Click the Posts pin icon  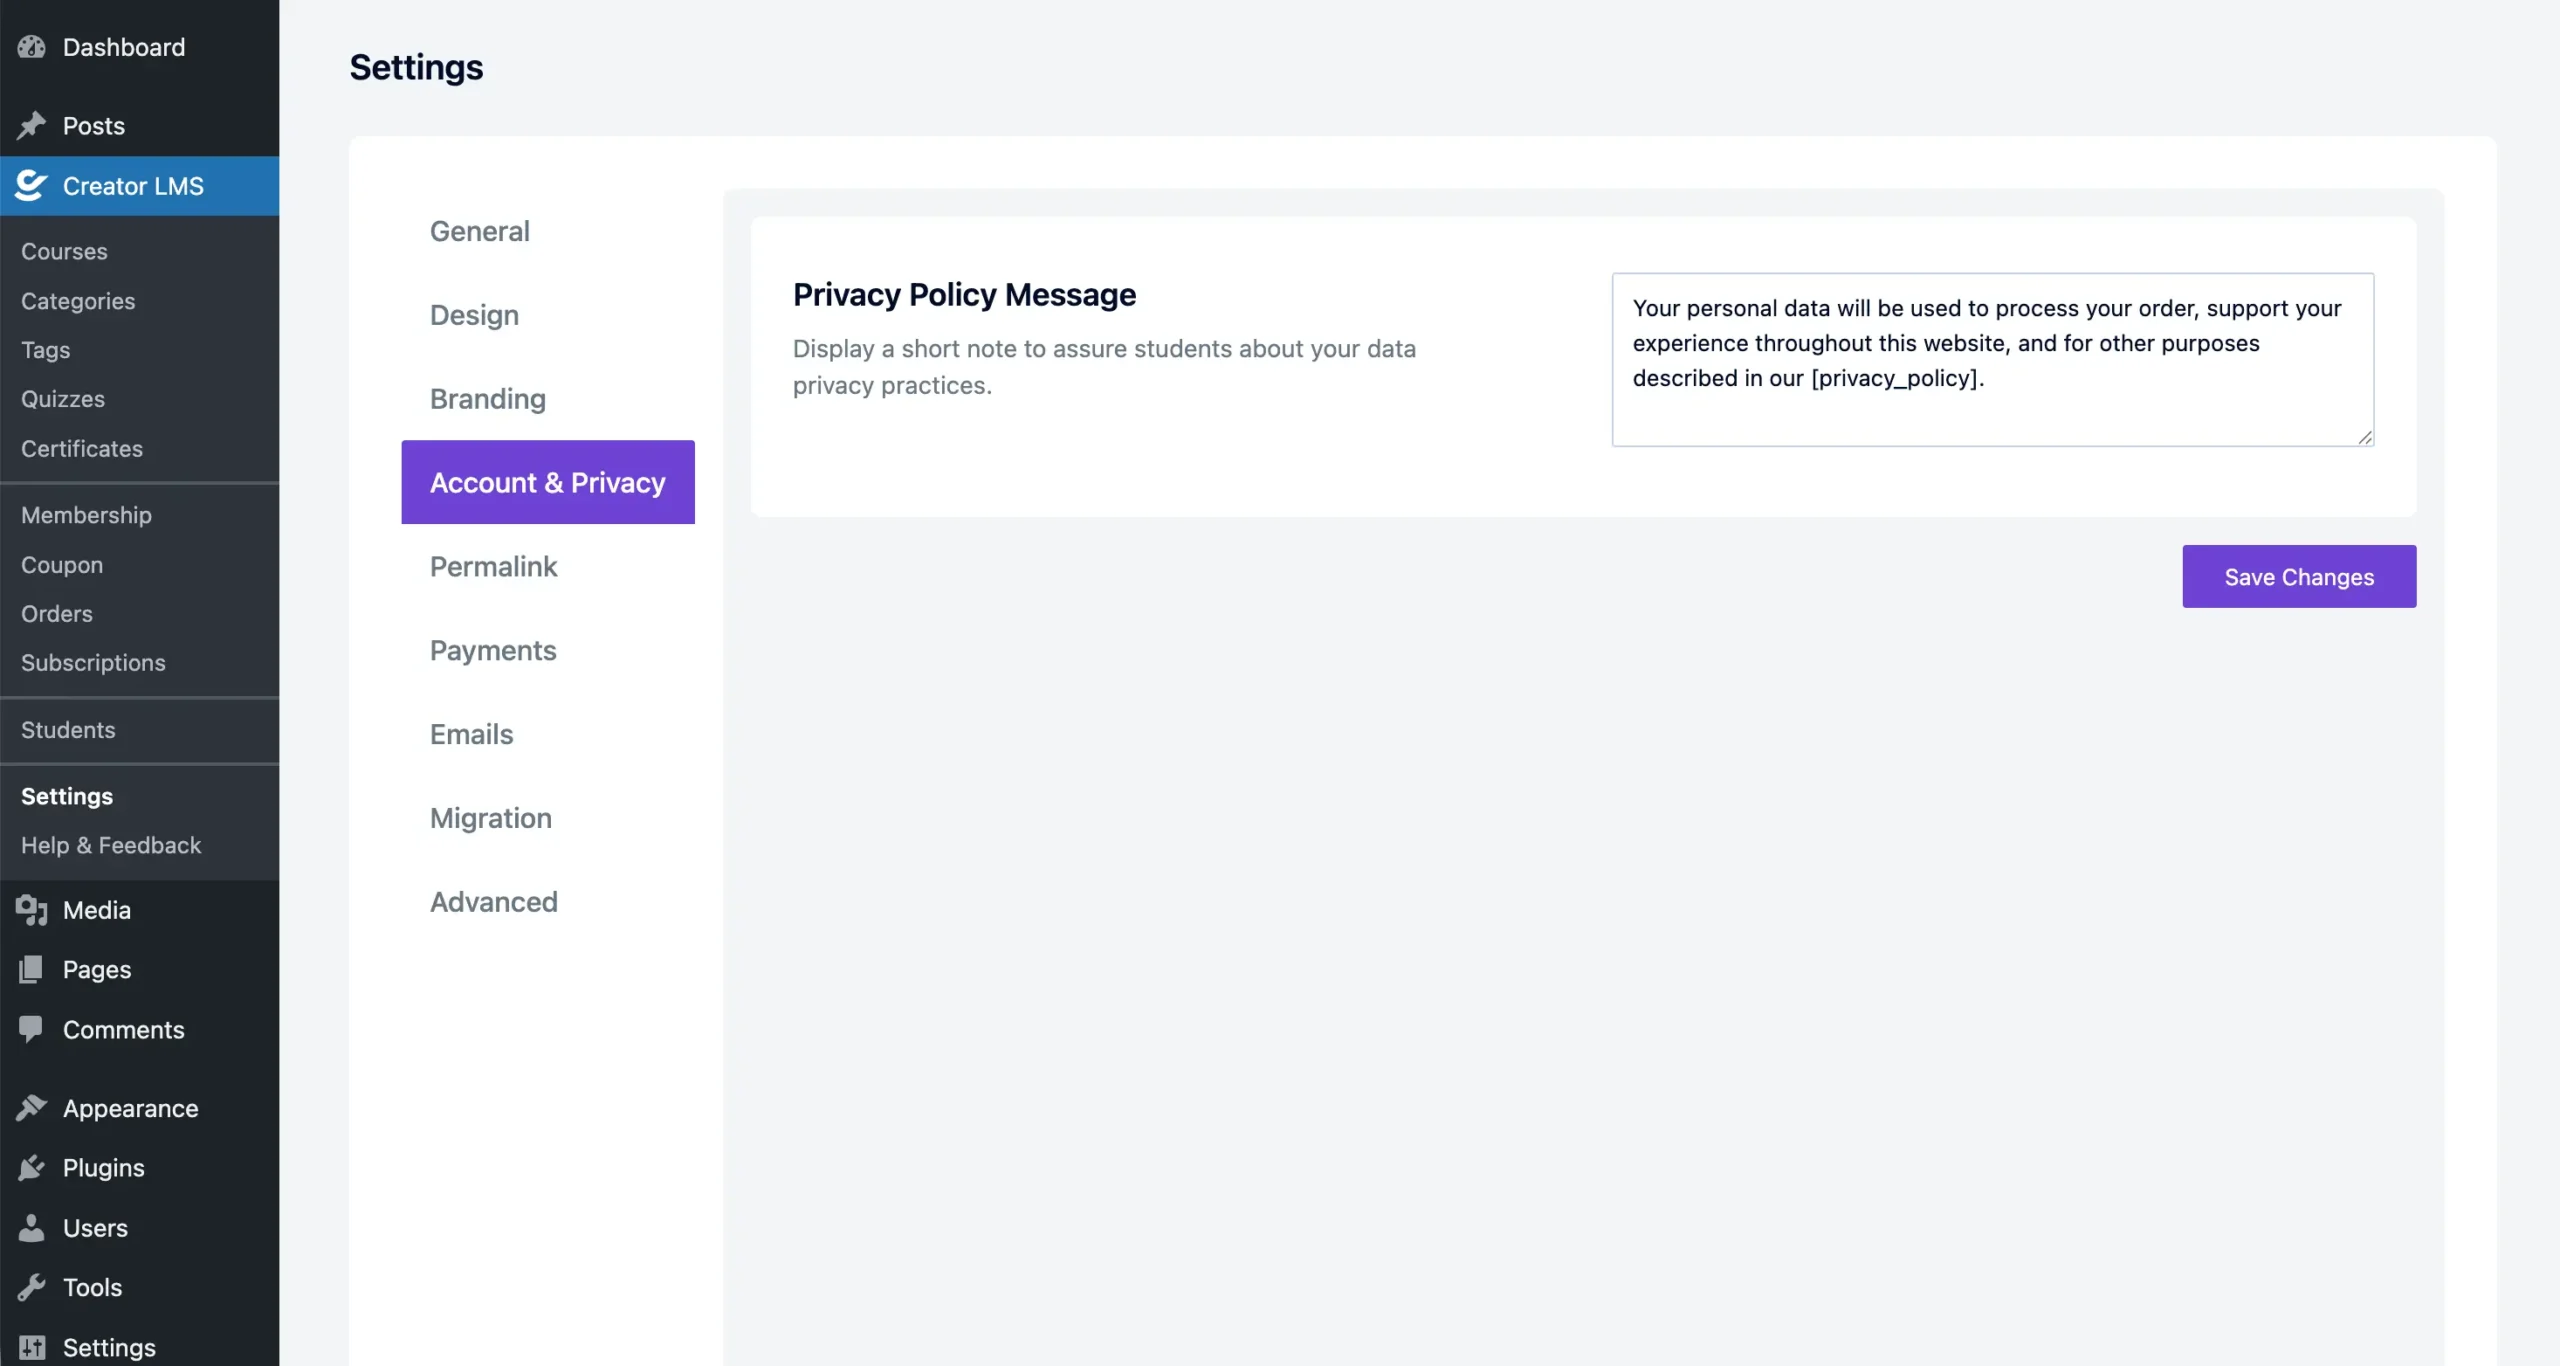pyautogui.click(x=31, y=125)
